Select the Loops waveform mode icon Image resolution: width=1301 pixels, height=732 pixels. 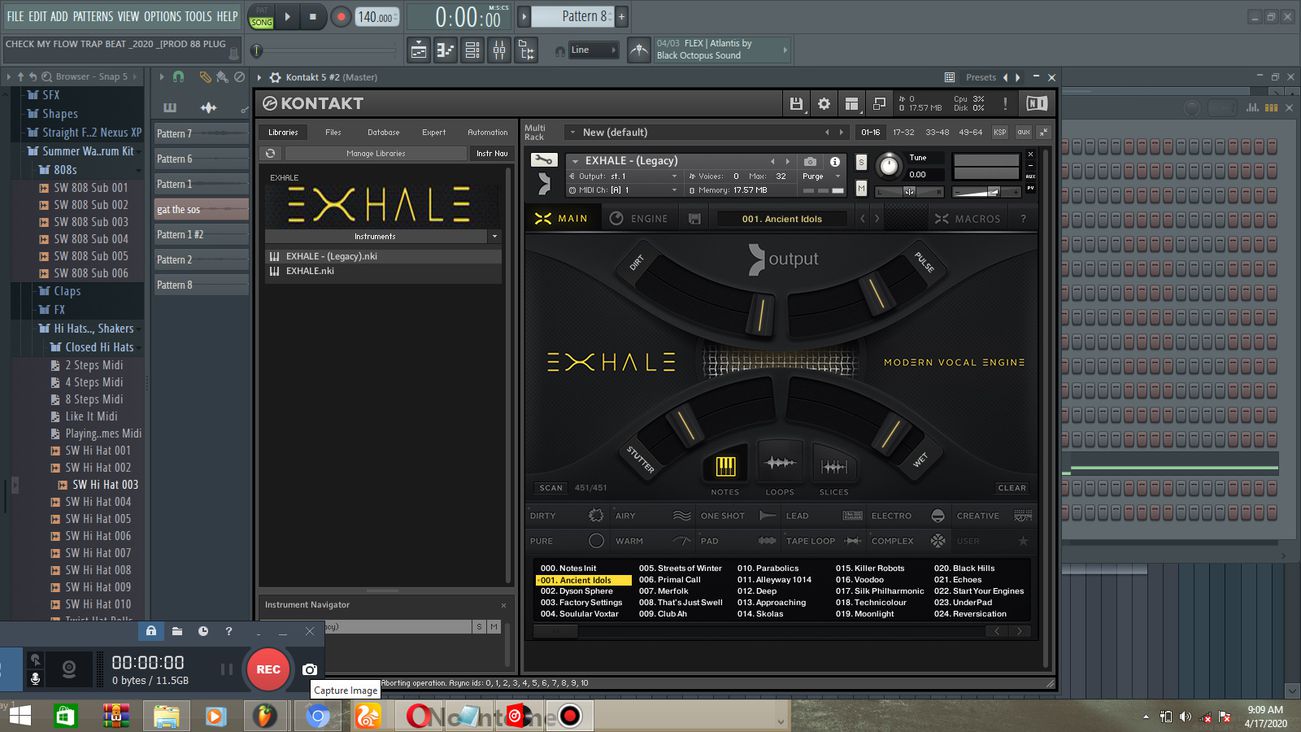779,464
